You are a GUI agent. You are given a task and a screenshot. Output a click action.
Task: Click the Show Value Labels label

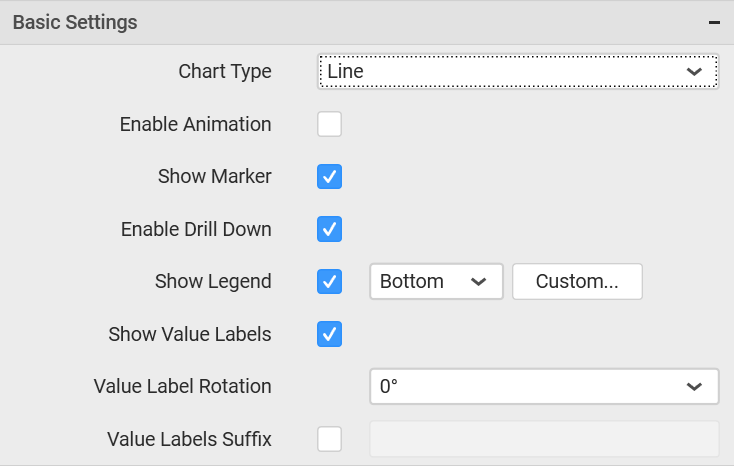[x=190, y=334]
